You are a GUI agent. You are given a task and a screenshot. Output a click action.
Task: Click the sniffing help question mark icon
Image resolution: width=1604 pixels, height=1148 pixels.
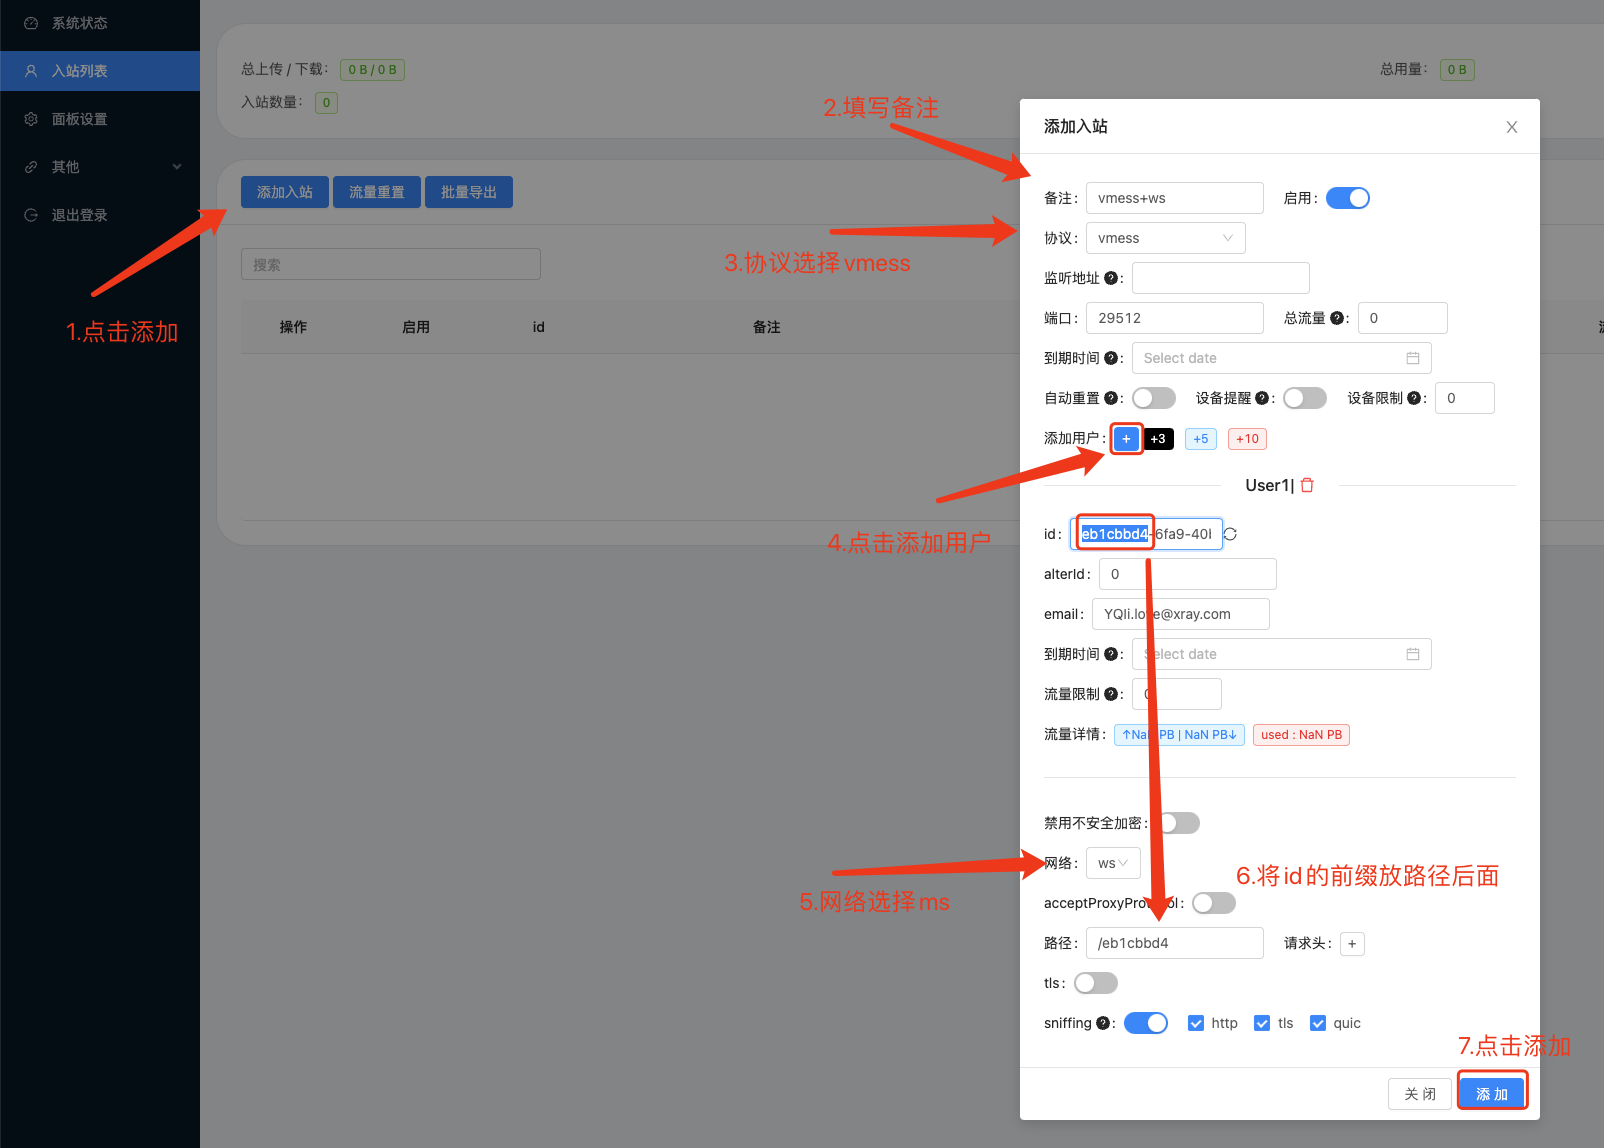point(1103,1023)
